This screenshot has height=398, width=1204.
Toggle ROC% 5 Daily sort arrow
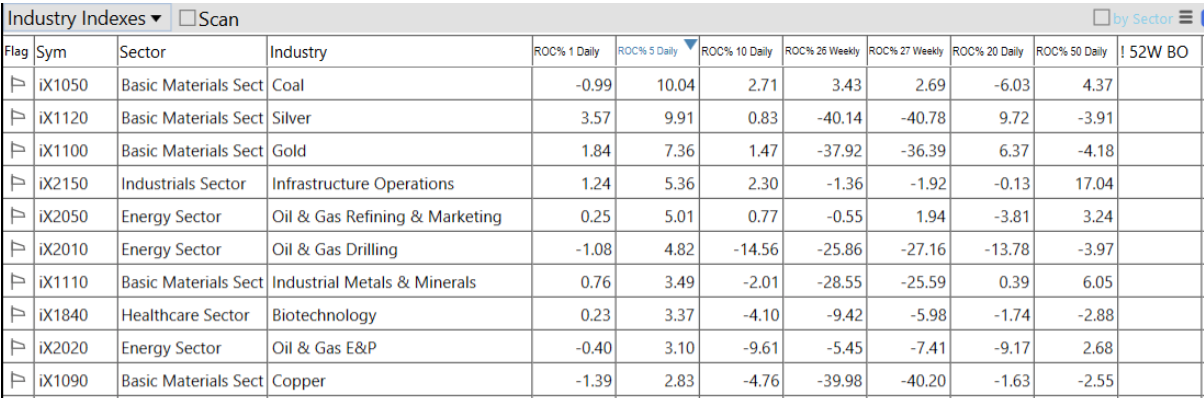pyautogui.click(x=689, y=44)
